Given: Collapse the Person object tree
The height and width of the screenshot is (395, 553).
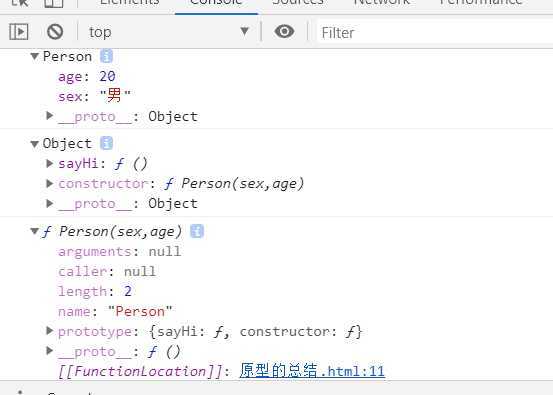Looking at the screenshot, I should click(x=35, y=56).
